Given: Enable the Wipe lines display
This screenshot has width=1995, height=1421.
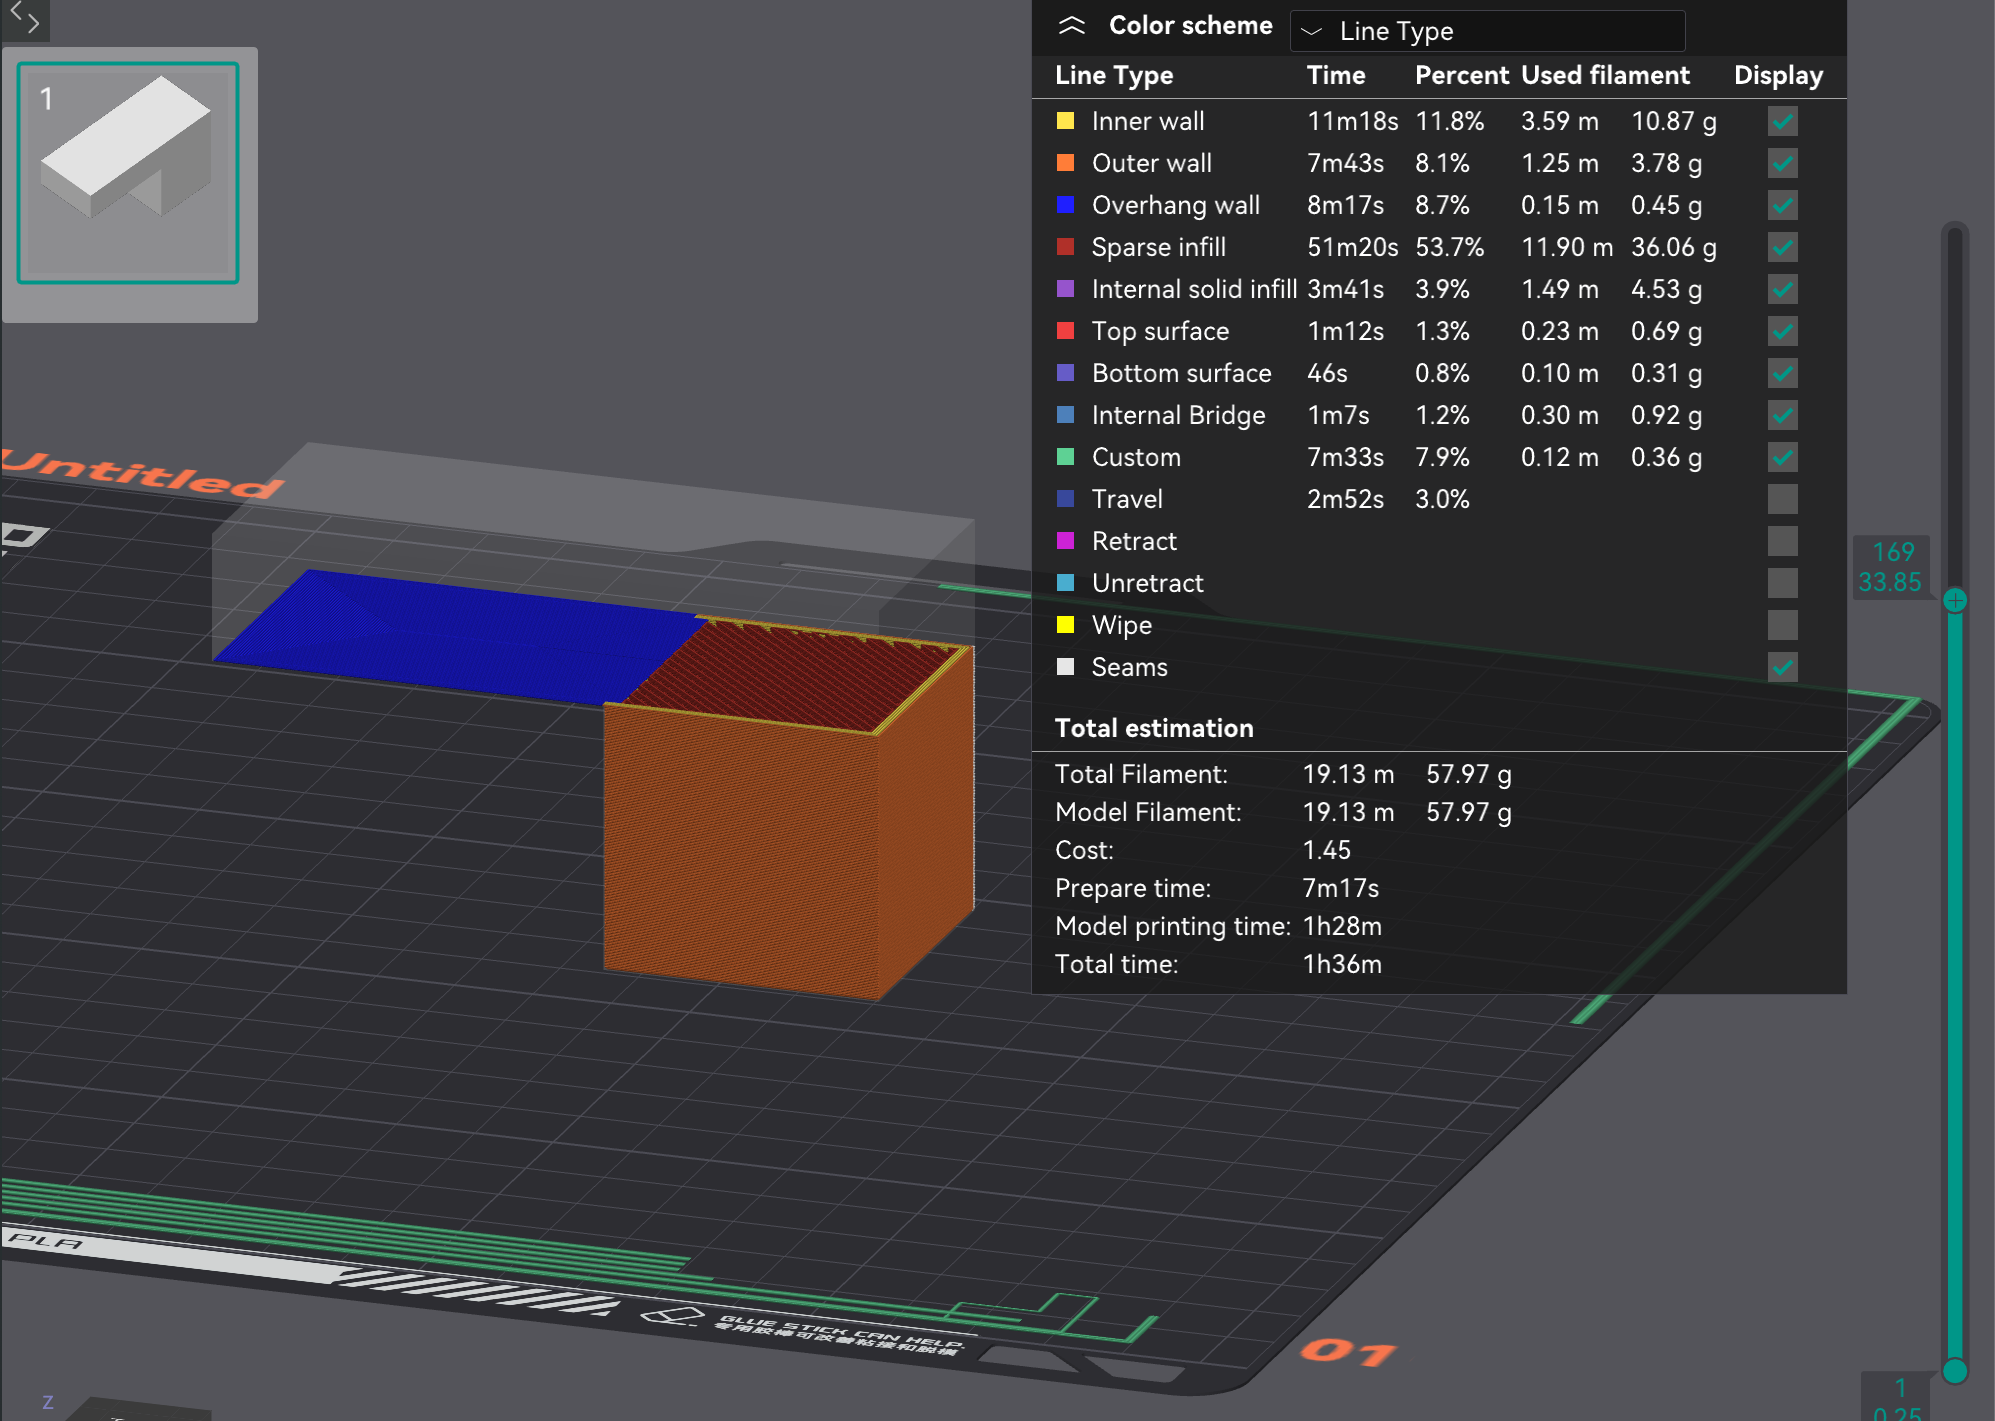Looking at the screenshot, I should [1782, 625].
